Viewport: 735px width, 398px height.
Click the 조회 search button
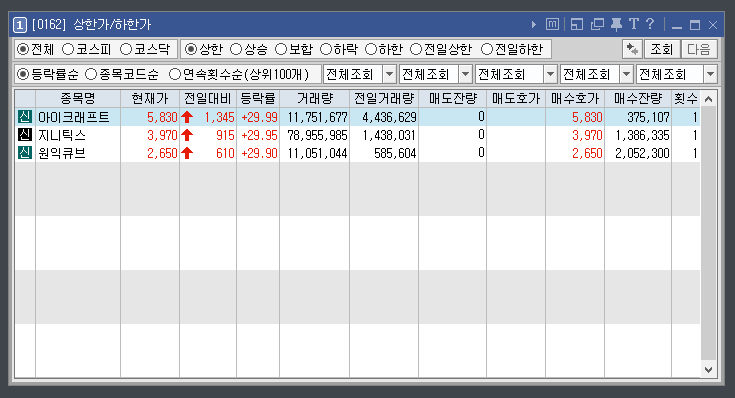661,49
